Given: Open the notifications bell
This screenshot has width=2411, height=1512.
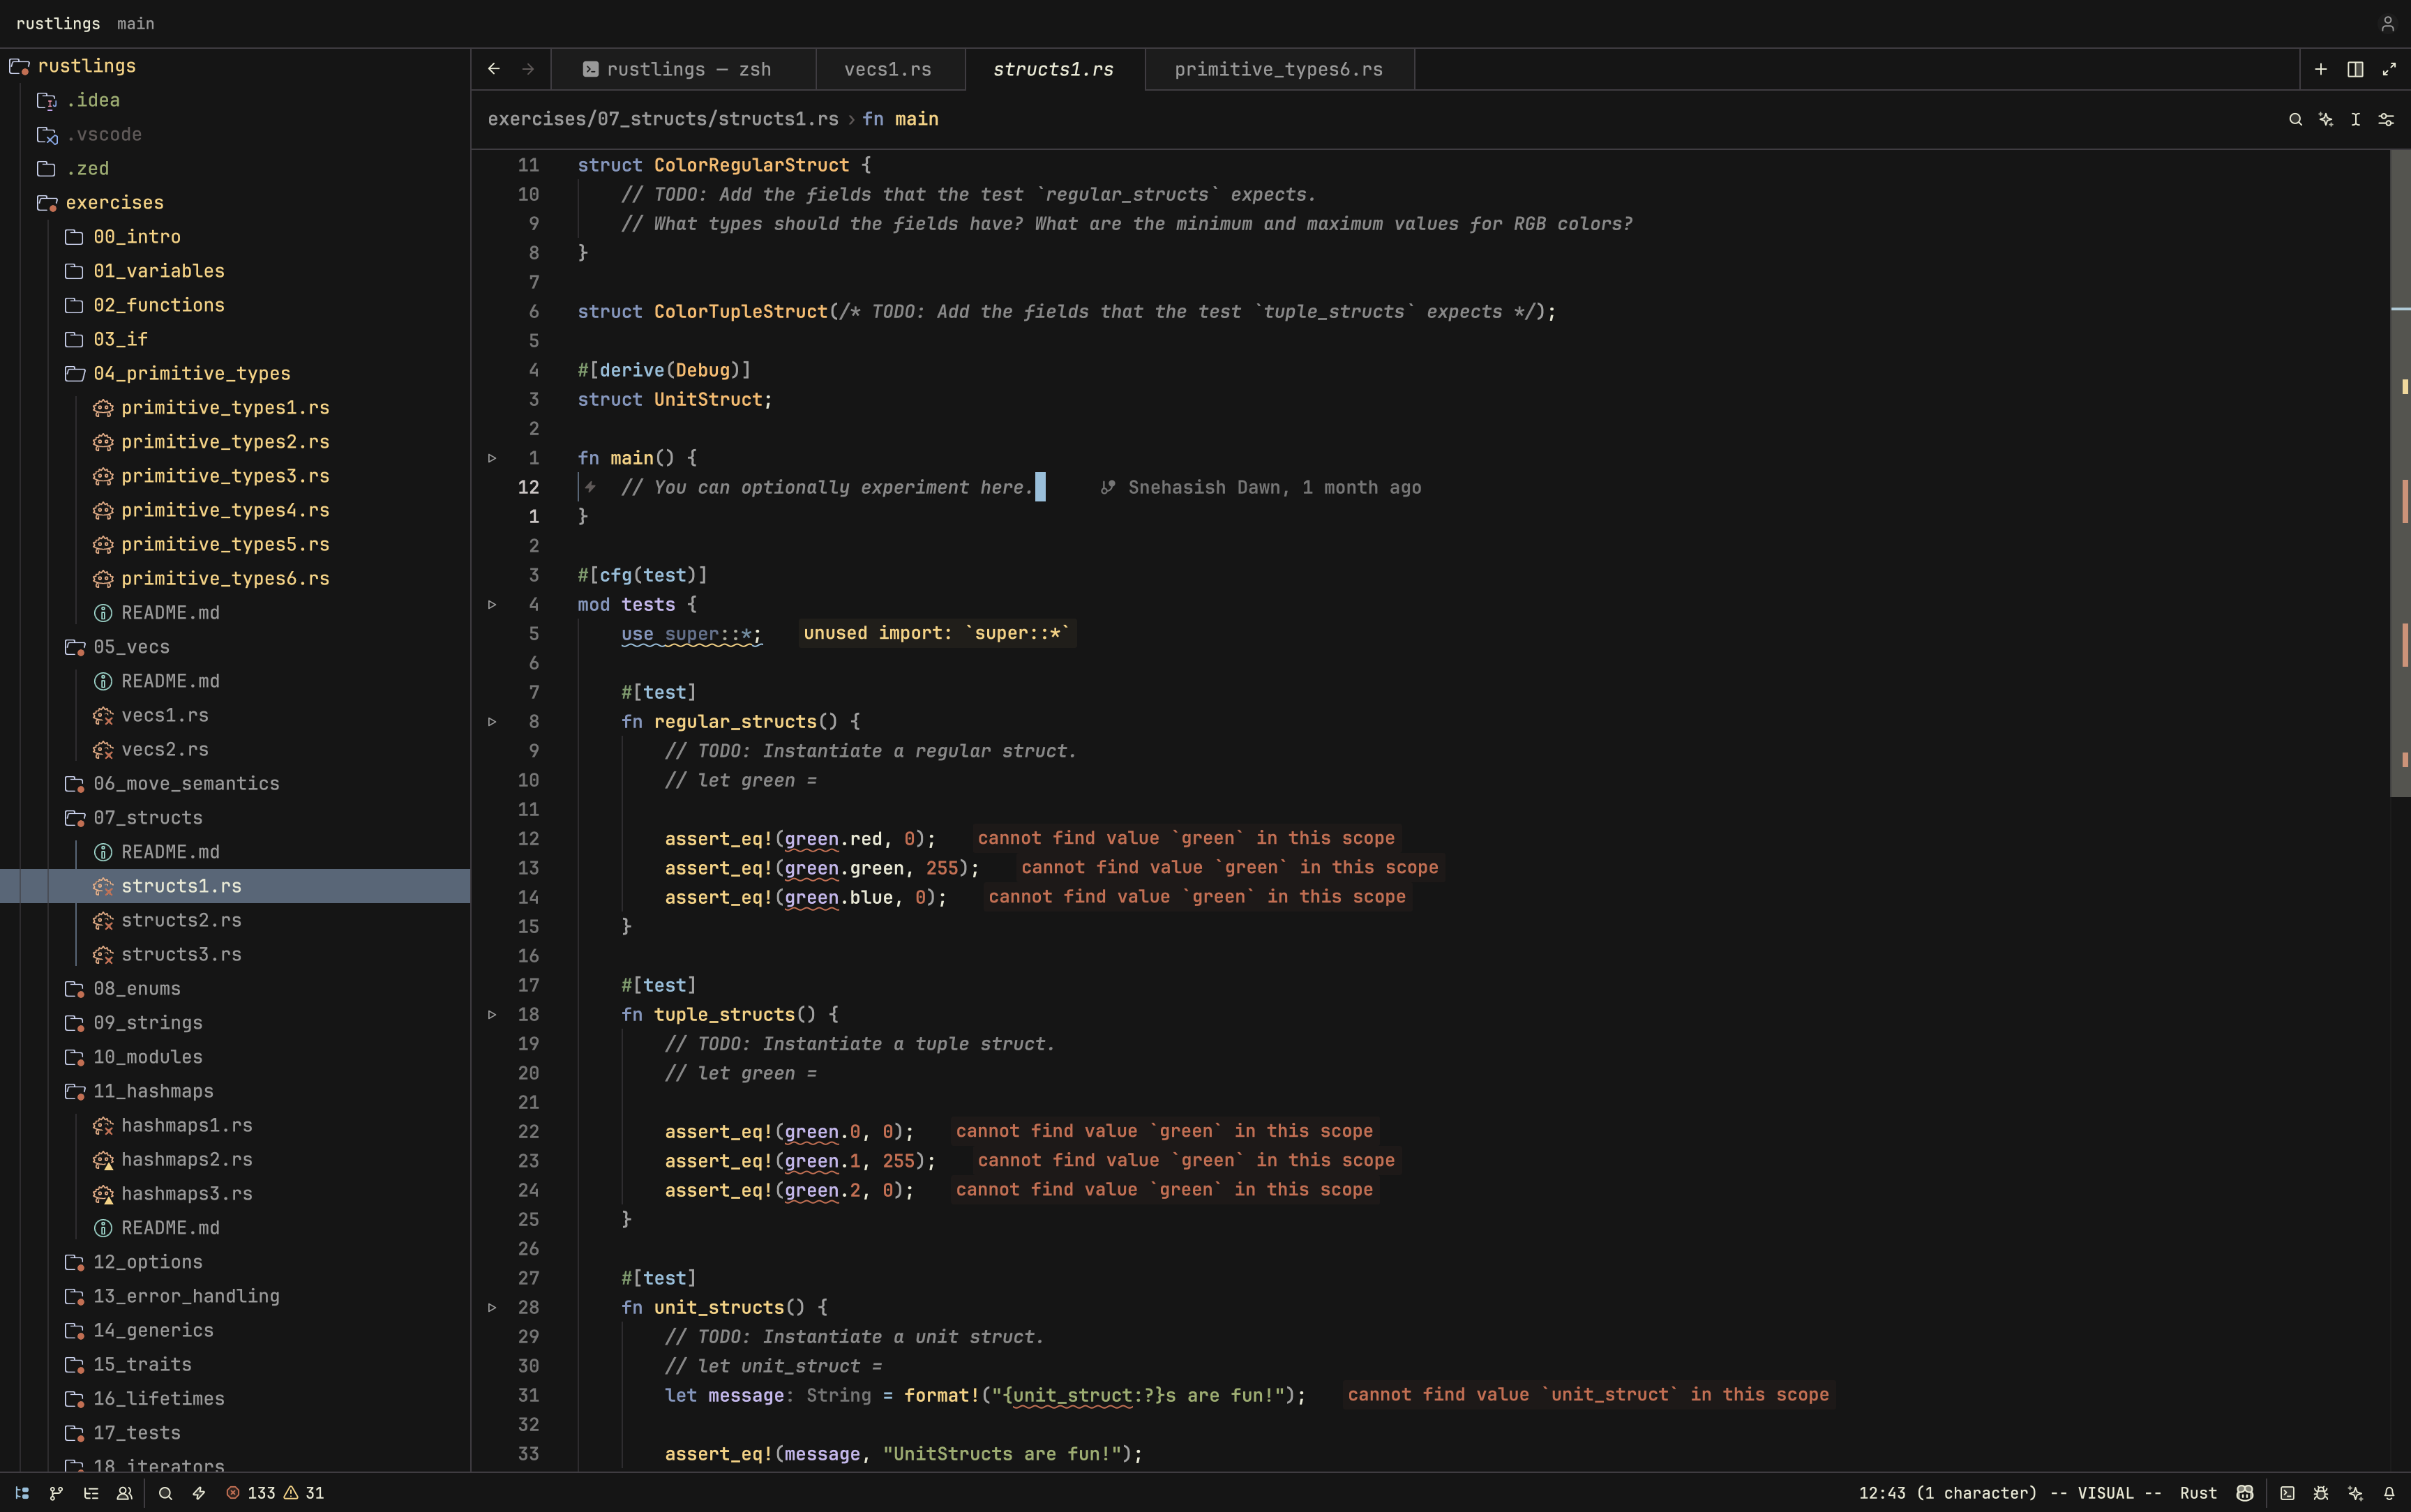Looking at the screenshot, I should (2389, 1493).
